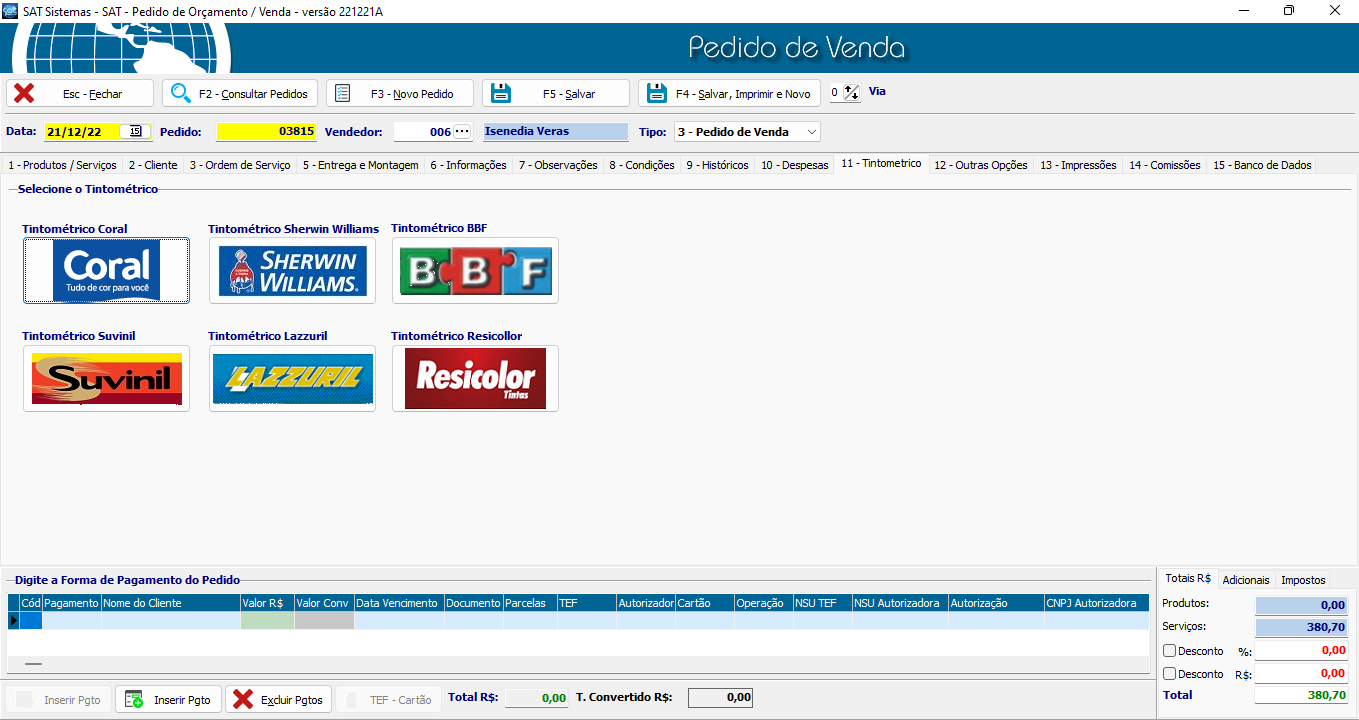Choose the Sherwin Williams tintometric logo
Image resolution: width=1359 pixels, height=720 pixels.
tap(292, 270)
